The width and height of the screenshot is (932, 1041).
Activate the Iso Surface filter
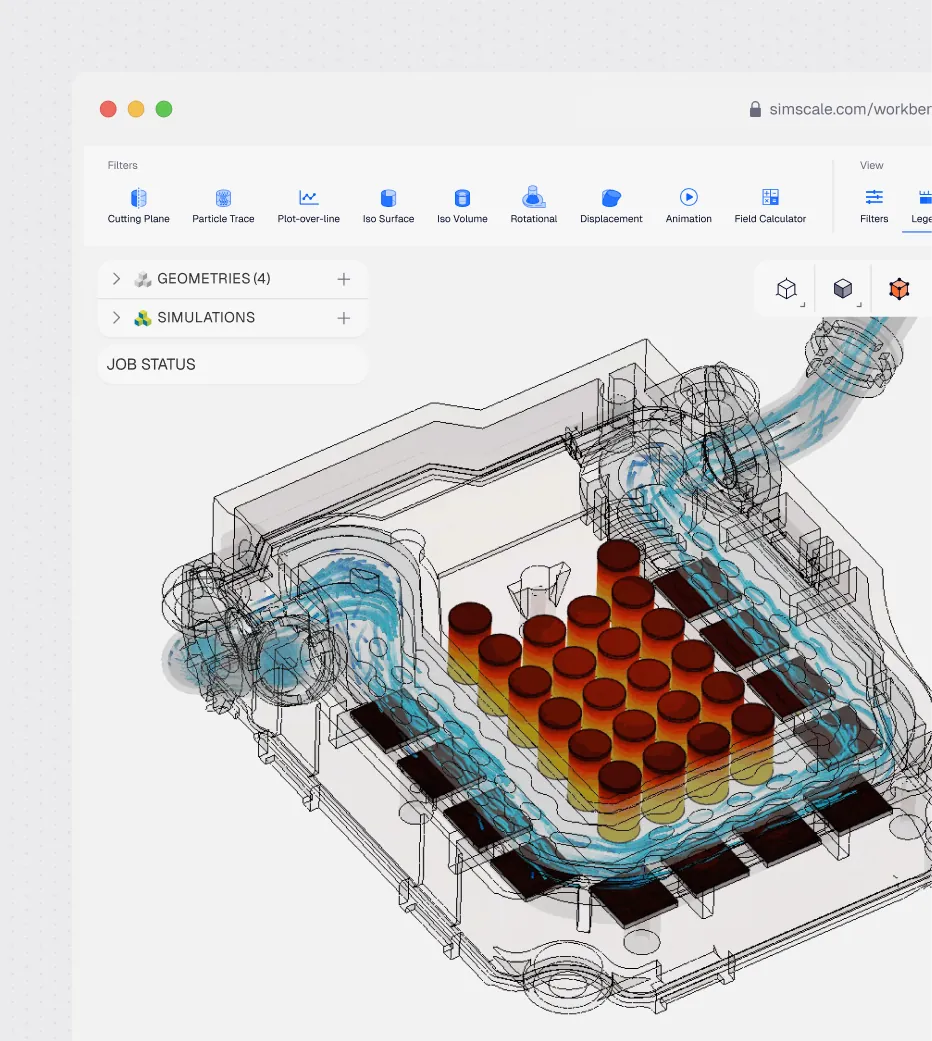pos(388,206)
